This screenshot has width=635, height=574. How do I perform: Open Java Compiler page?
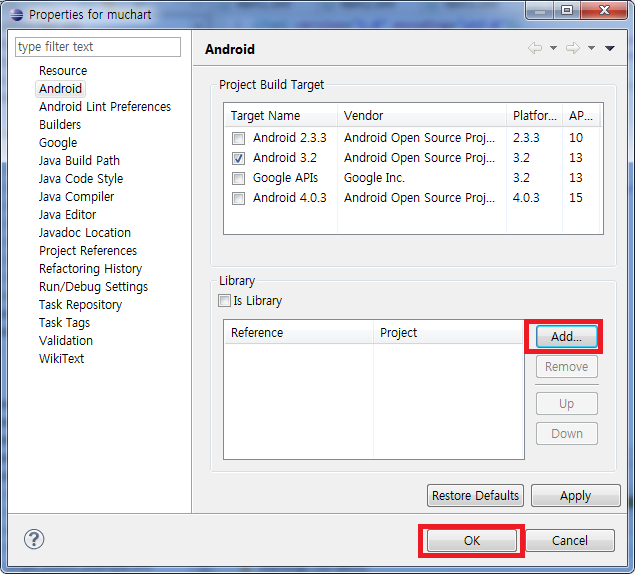tap(77, 196)
